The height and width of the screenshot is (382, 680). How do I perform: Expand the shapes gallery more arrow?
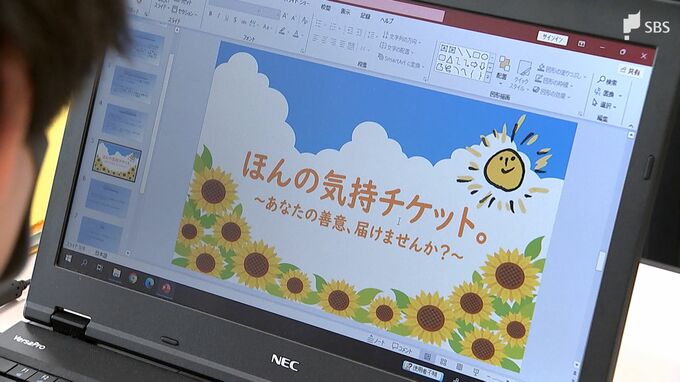pos(487,77)
